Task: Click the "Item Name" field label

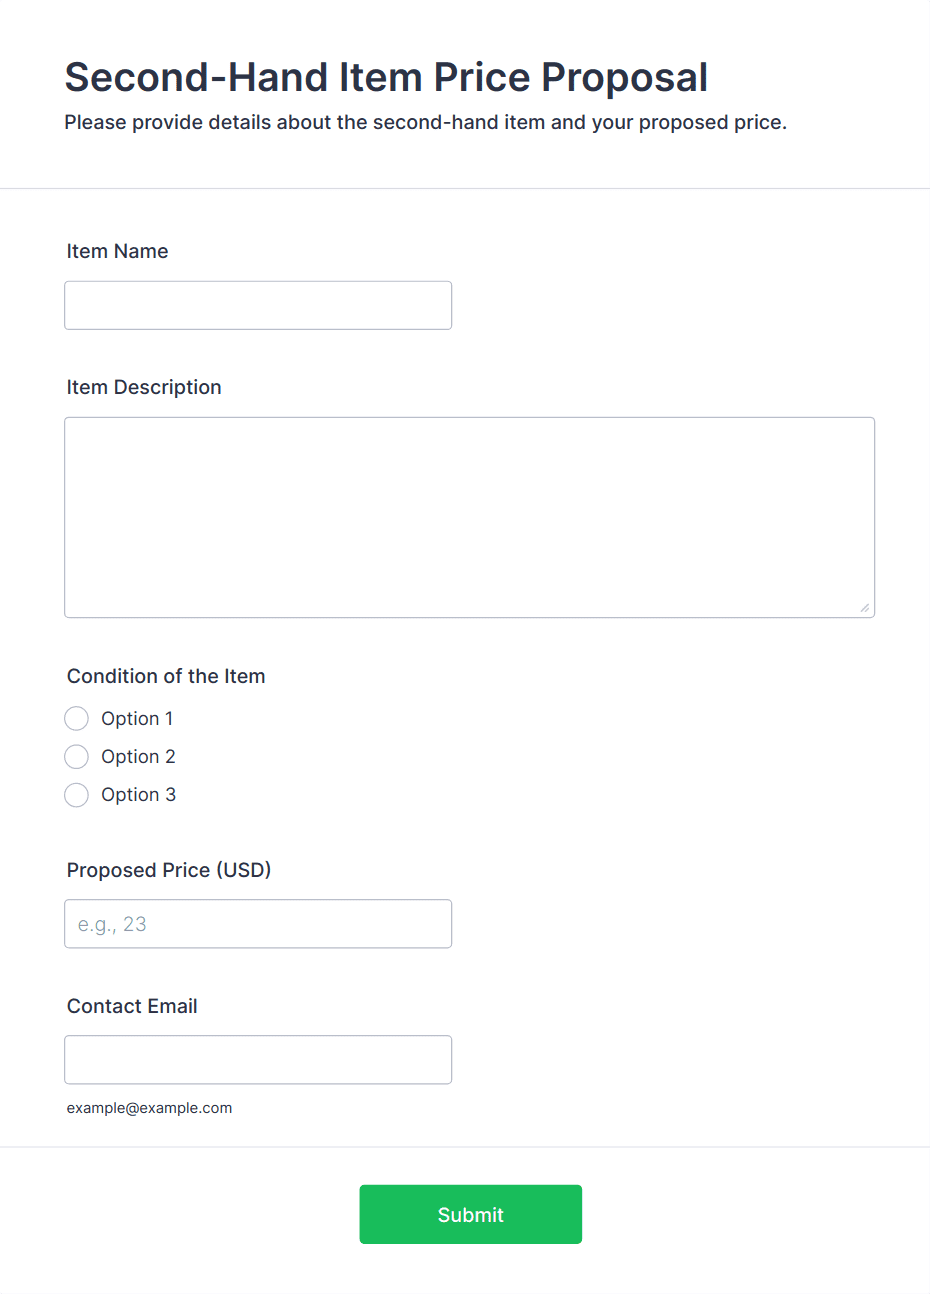Action: 117,252
